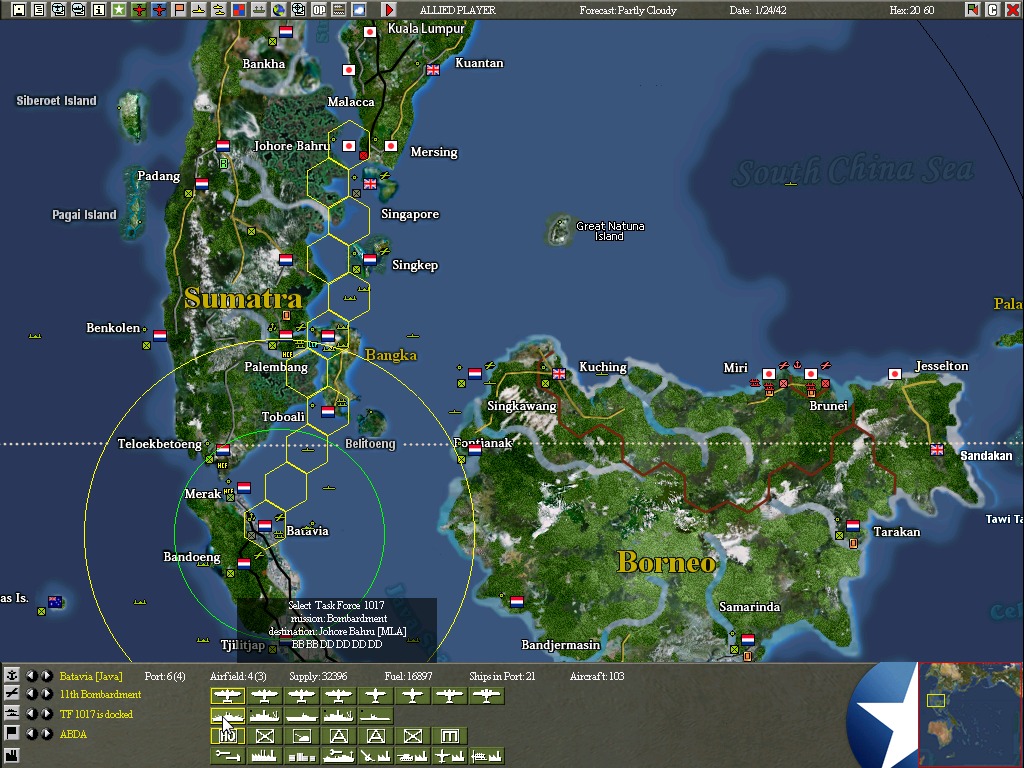Click 'Batavia [Java]' base name text
Screen dimensions: 1024x768
point(91,676)
